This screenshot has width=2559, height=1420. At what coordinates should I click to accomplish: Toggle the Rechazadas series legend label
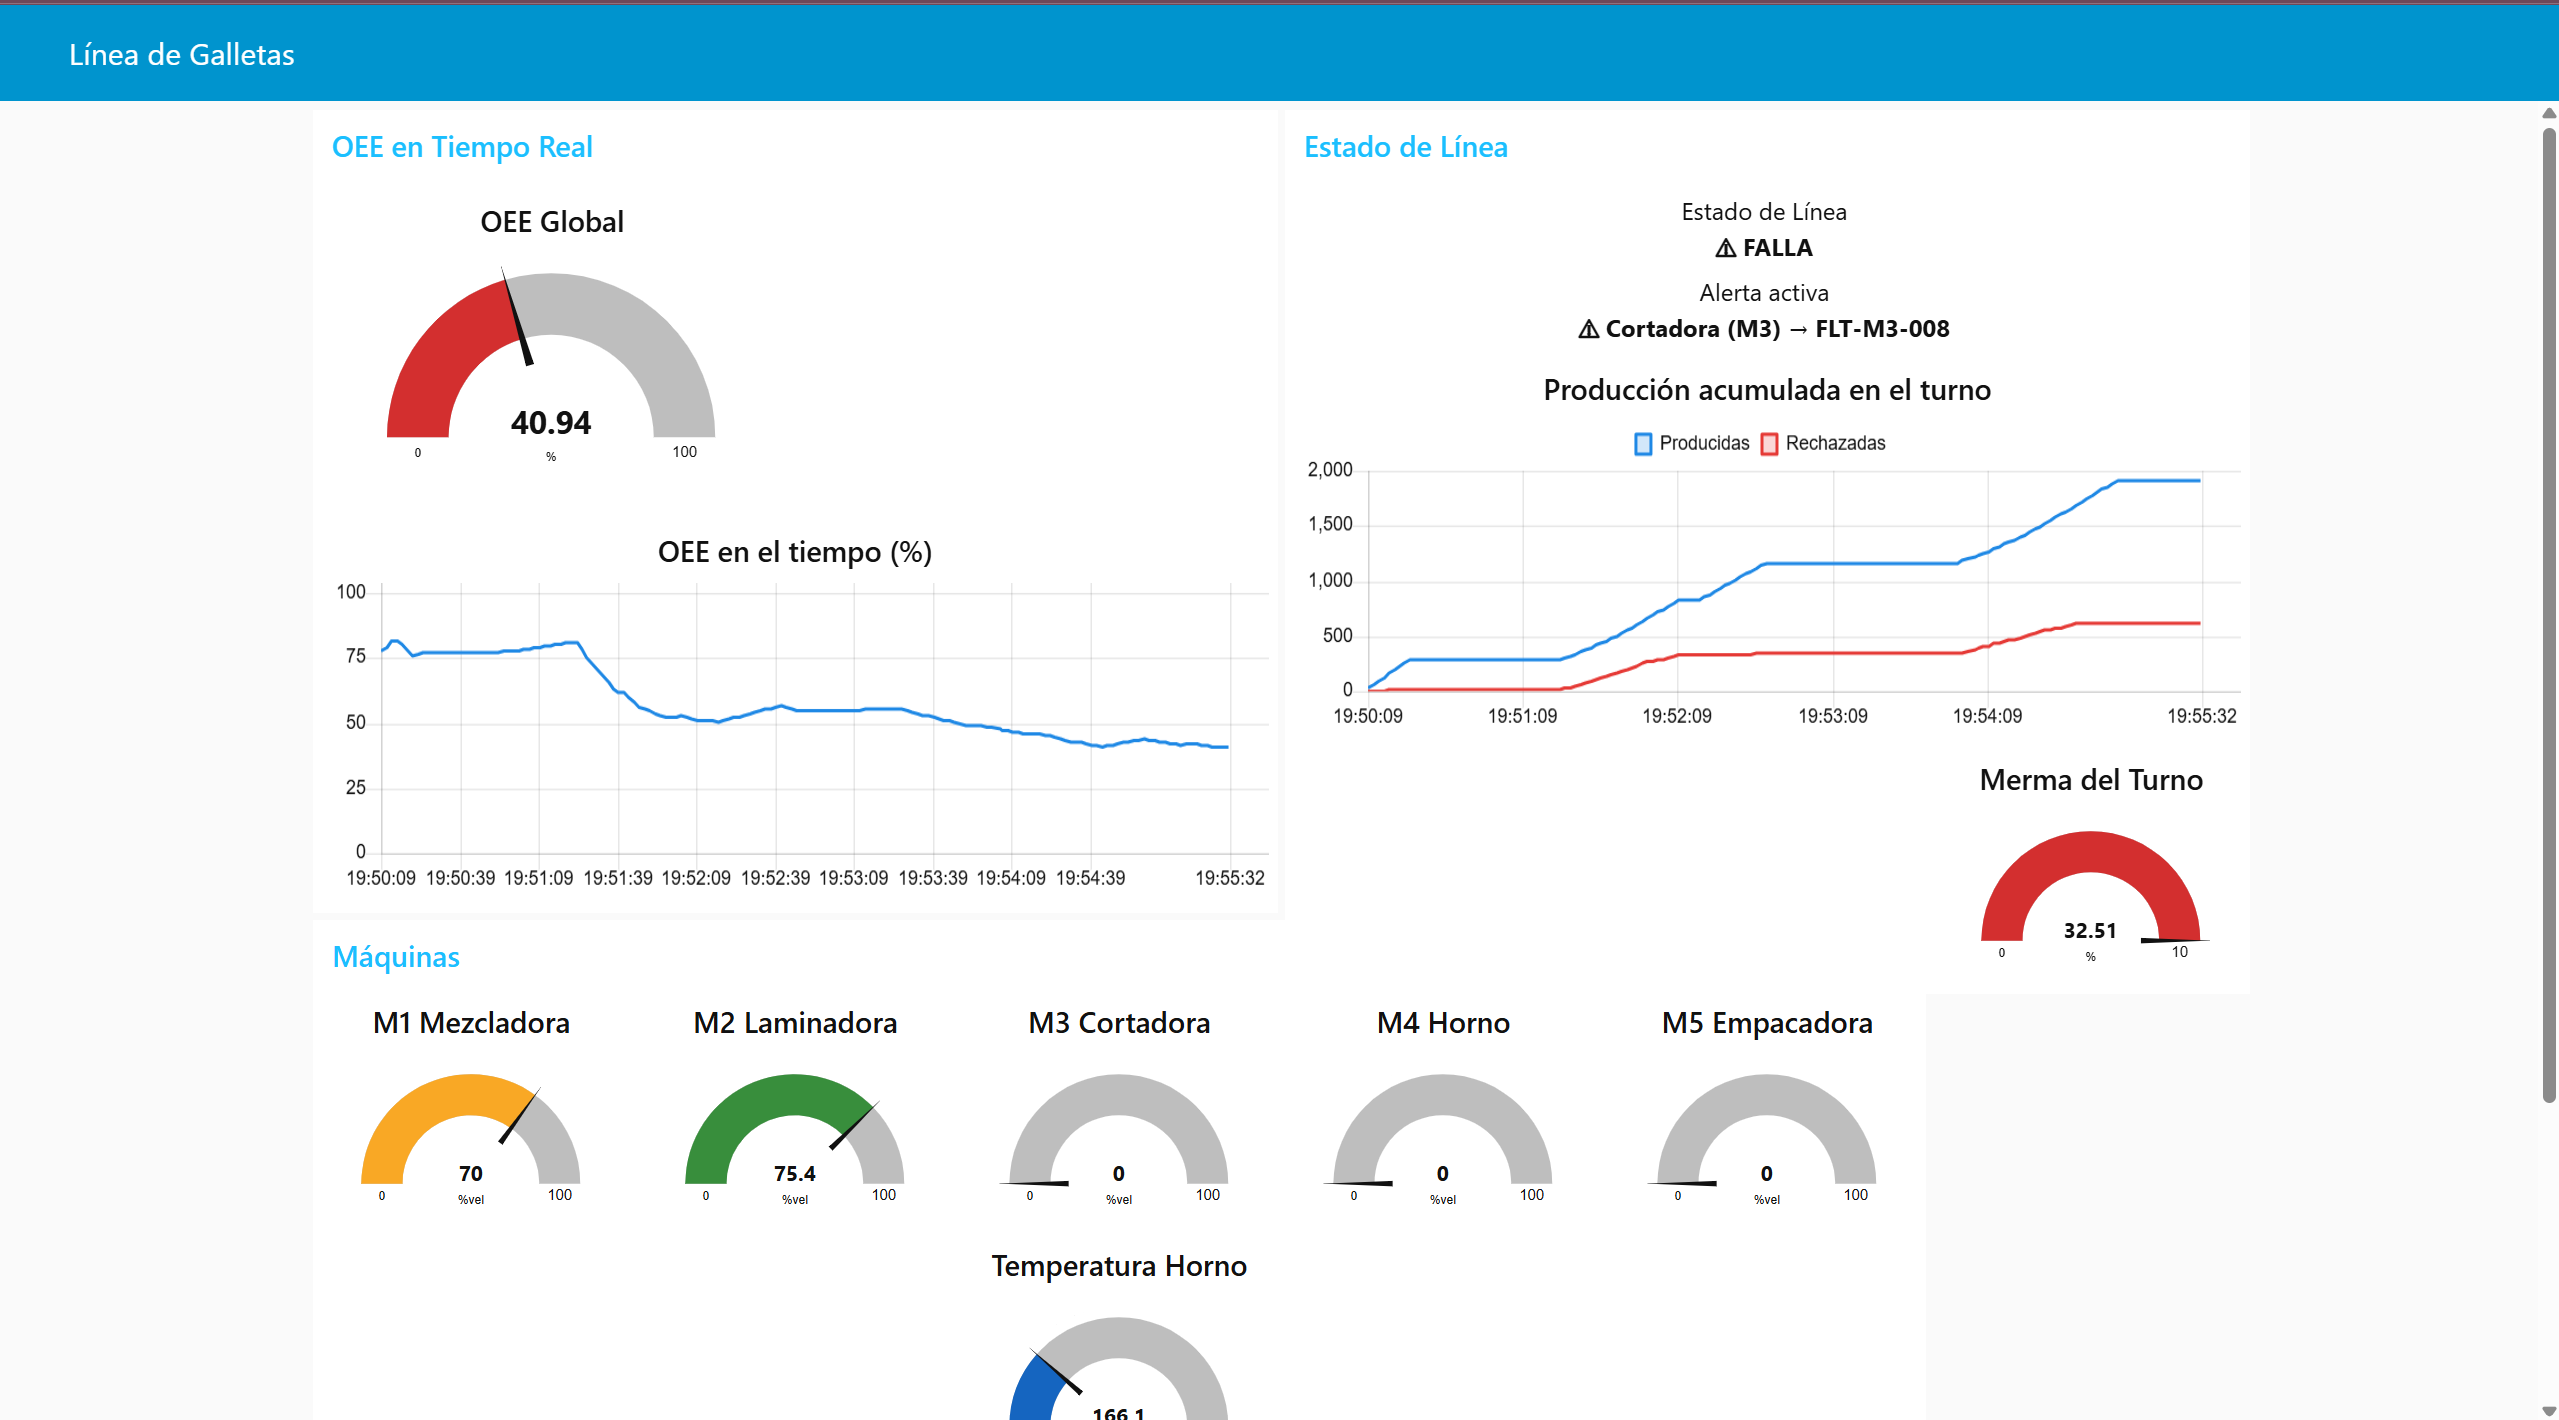coord(1835,443)
